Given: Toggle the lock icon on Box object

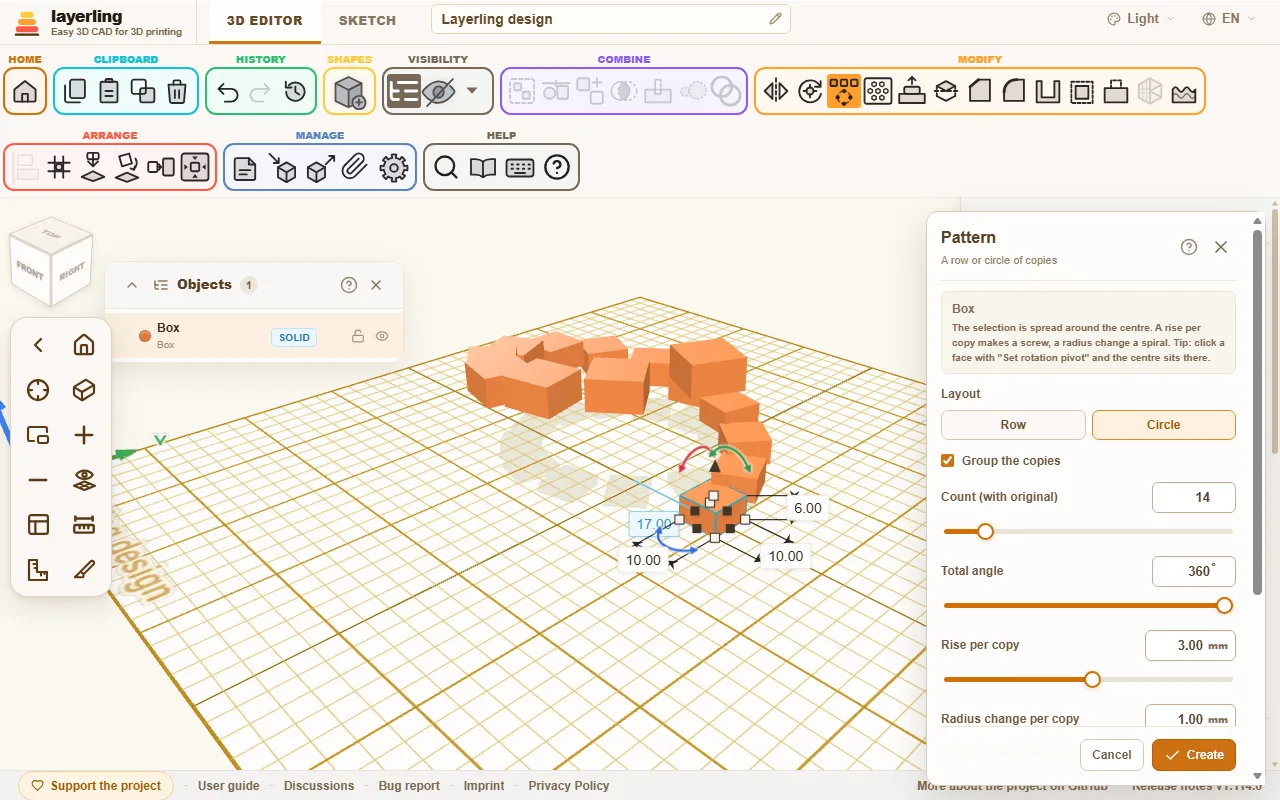Looking at the screenshot, I should pos(357,337).
